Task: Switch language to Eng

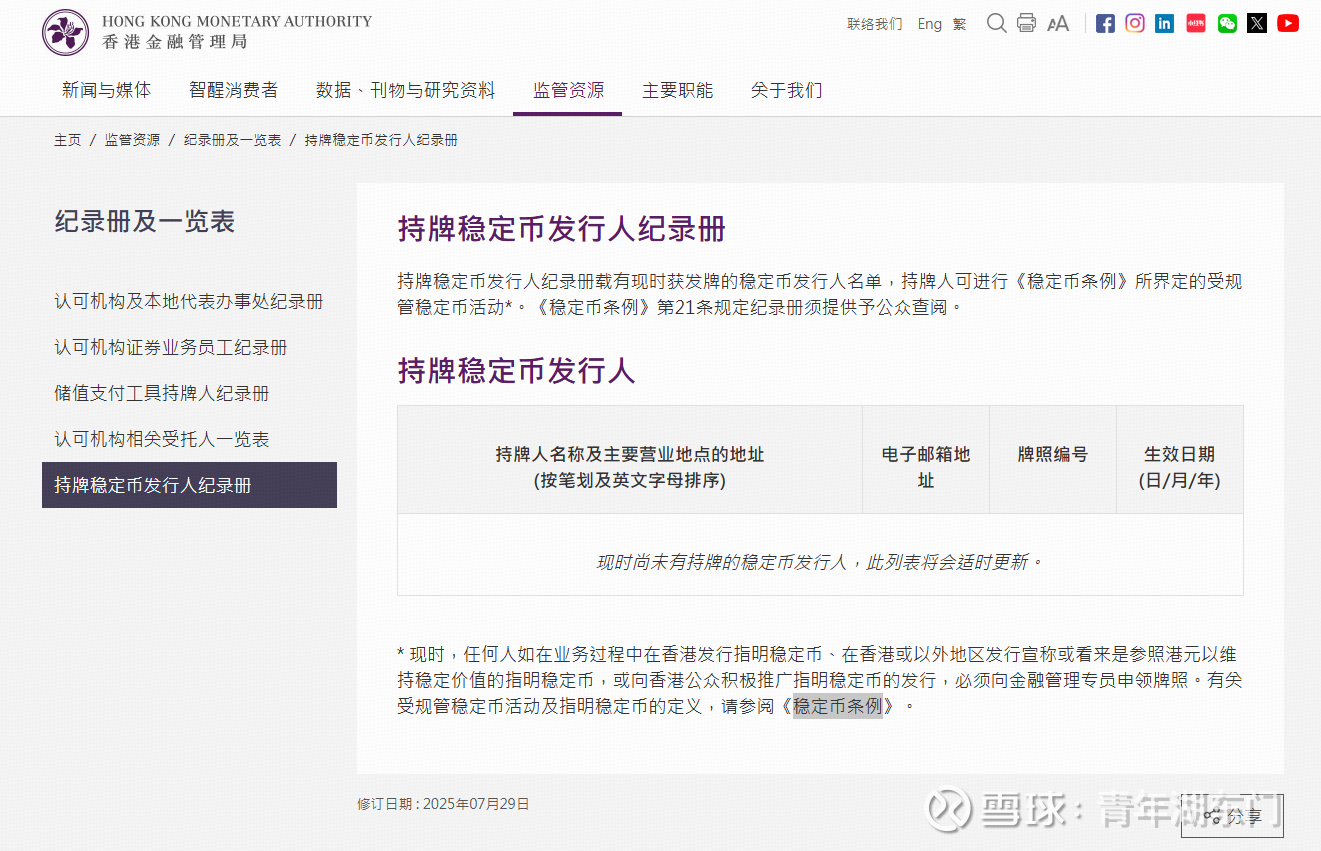Action: pyautogui.click(x=929, y=24)
